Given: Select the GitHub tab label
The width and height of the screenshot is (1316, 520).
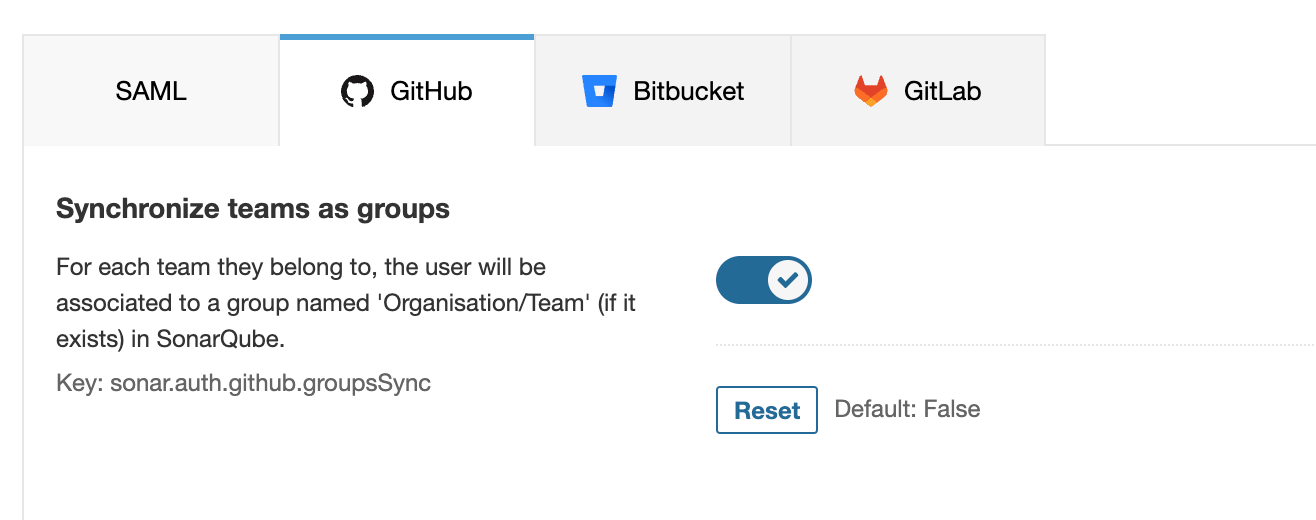Looking at the screenshot, I should 431,92.
